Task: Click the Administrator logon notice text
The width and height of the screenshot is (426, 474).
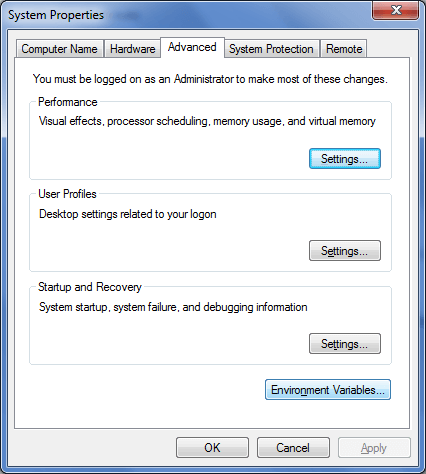Action: (x=210, y=79)
